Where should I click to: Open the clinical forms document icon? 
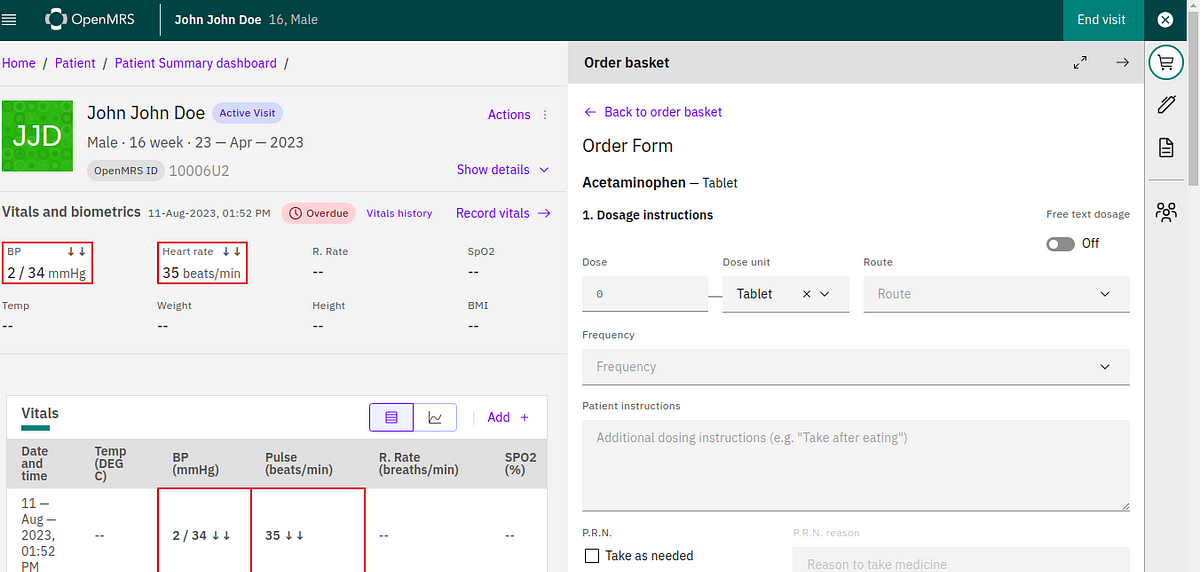pyautogui.click(x=1165, y=147)
